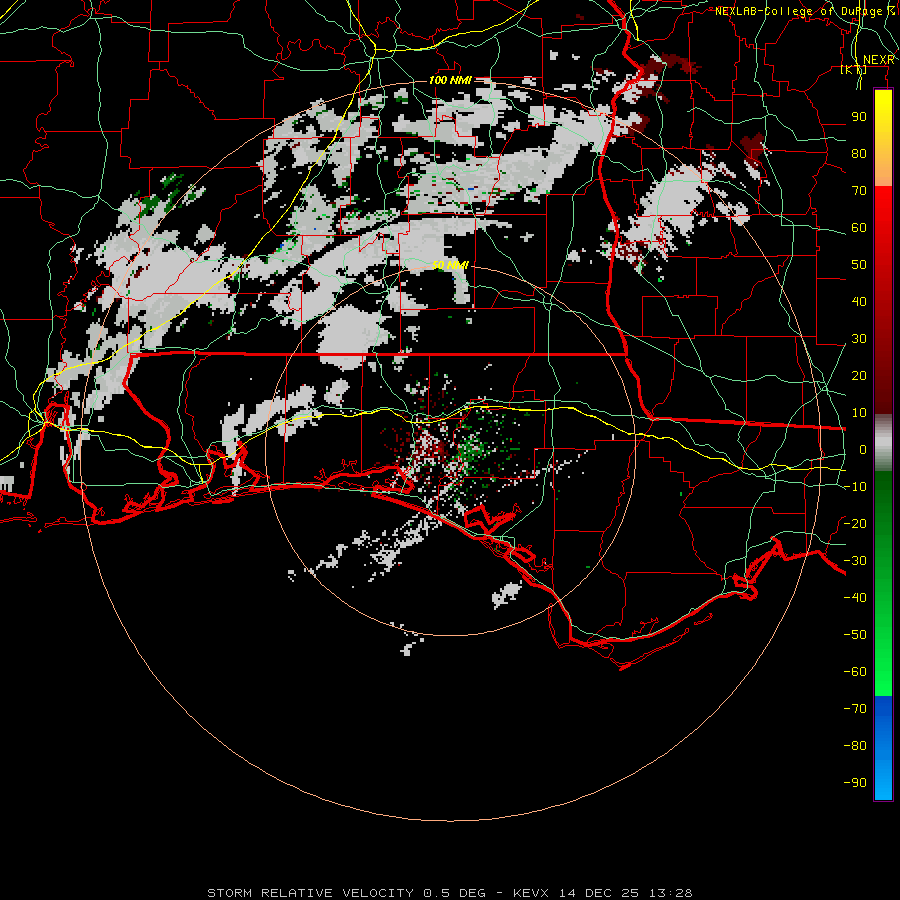
Task: Select the -80 value on the velocity legend
Action: pyautogui.click(x=855, y=746)
